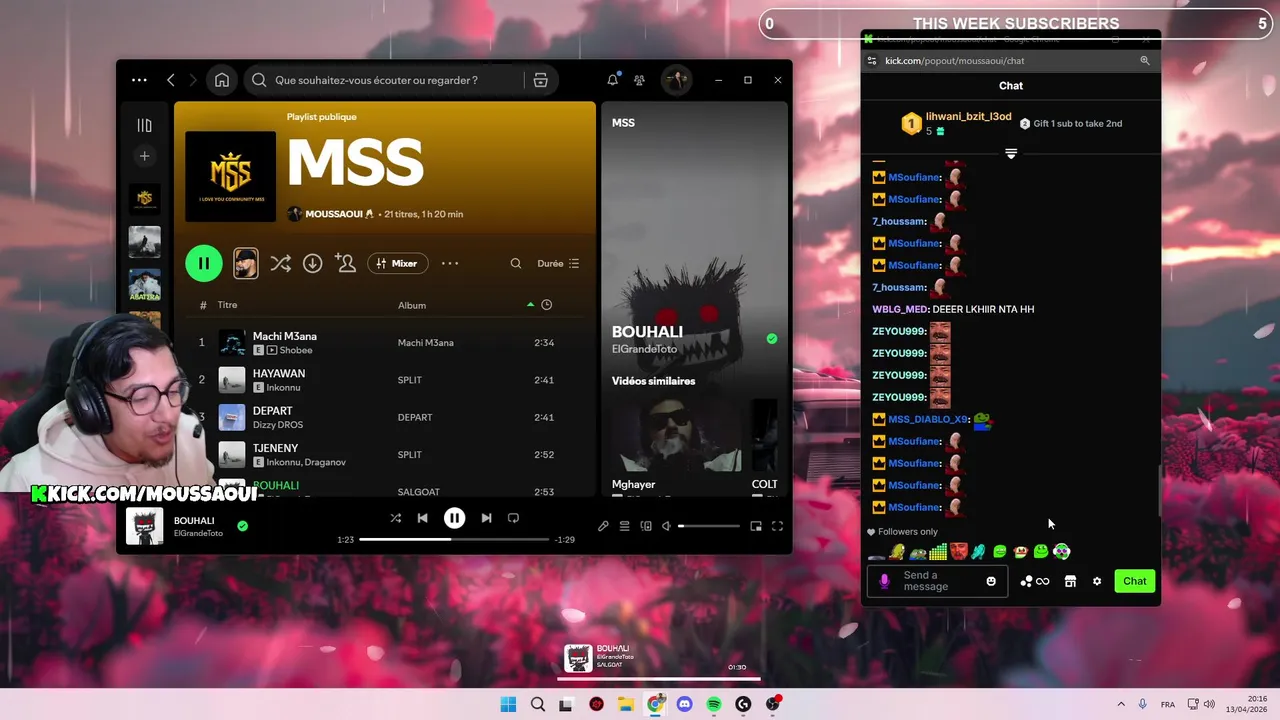
Task: Open Spotify three-dot main menu
Action: (139, 80)
